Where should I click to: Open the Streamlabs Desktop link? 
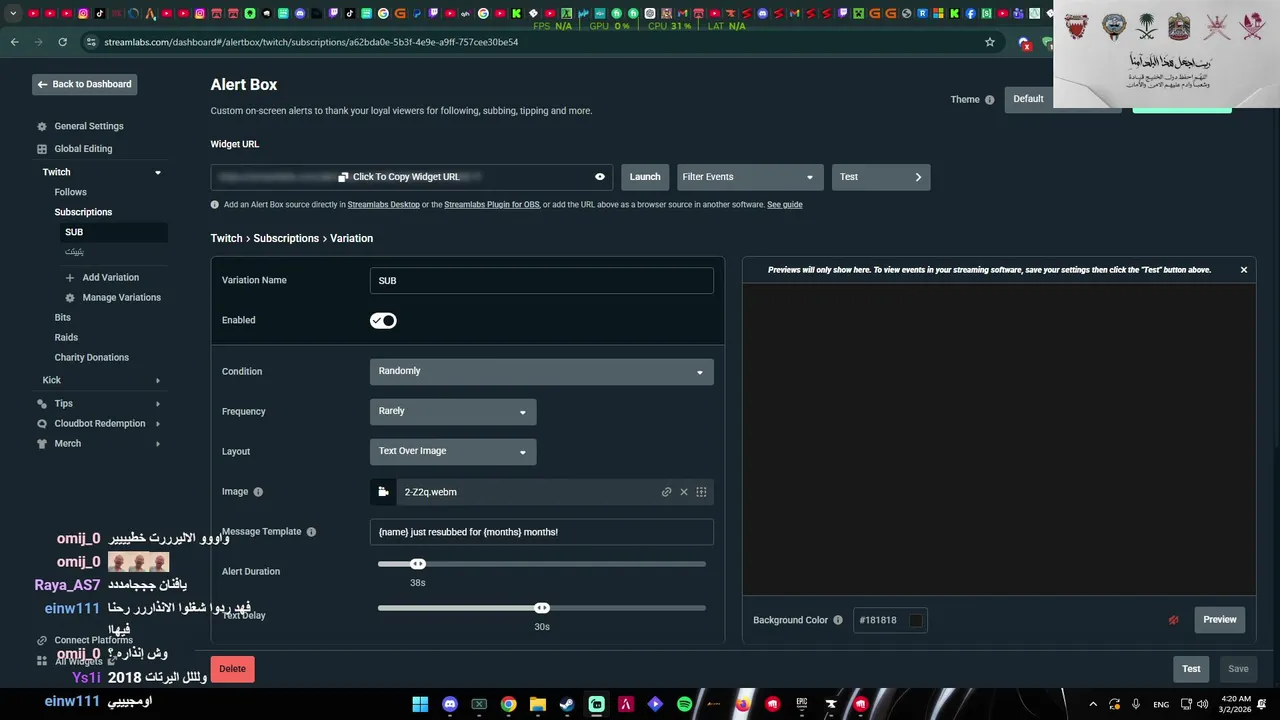[383, 205]
